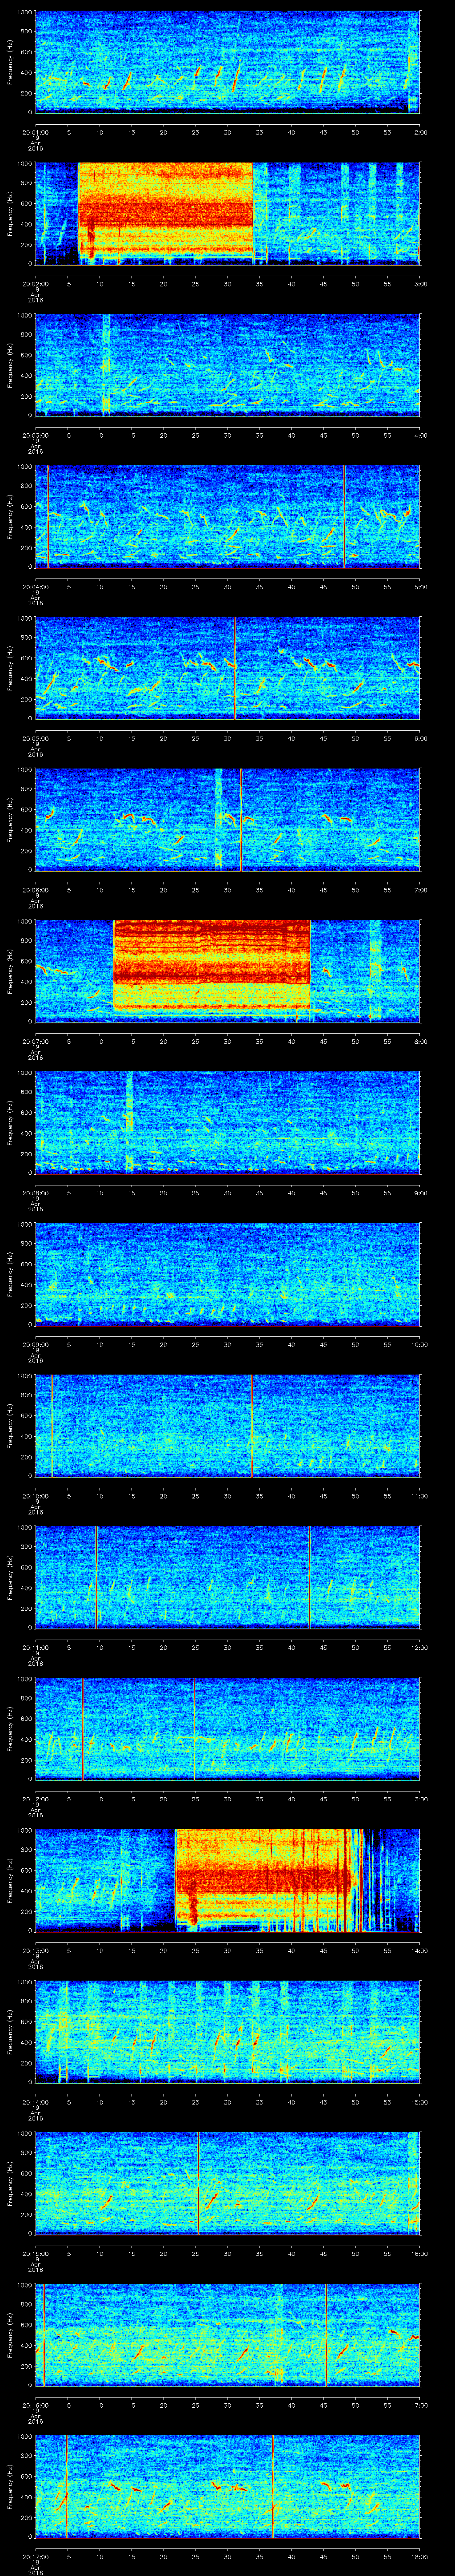Open the 20:03:00 spectrogram plot
The height and width of the screenshot is (2576, 455).
227,365
